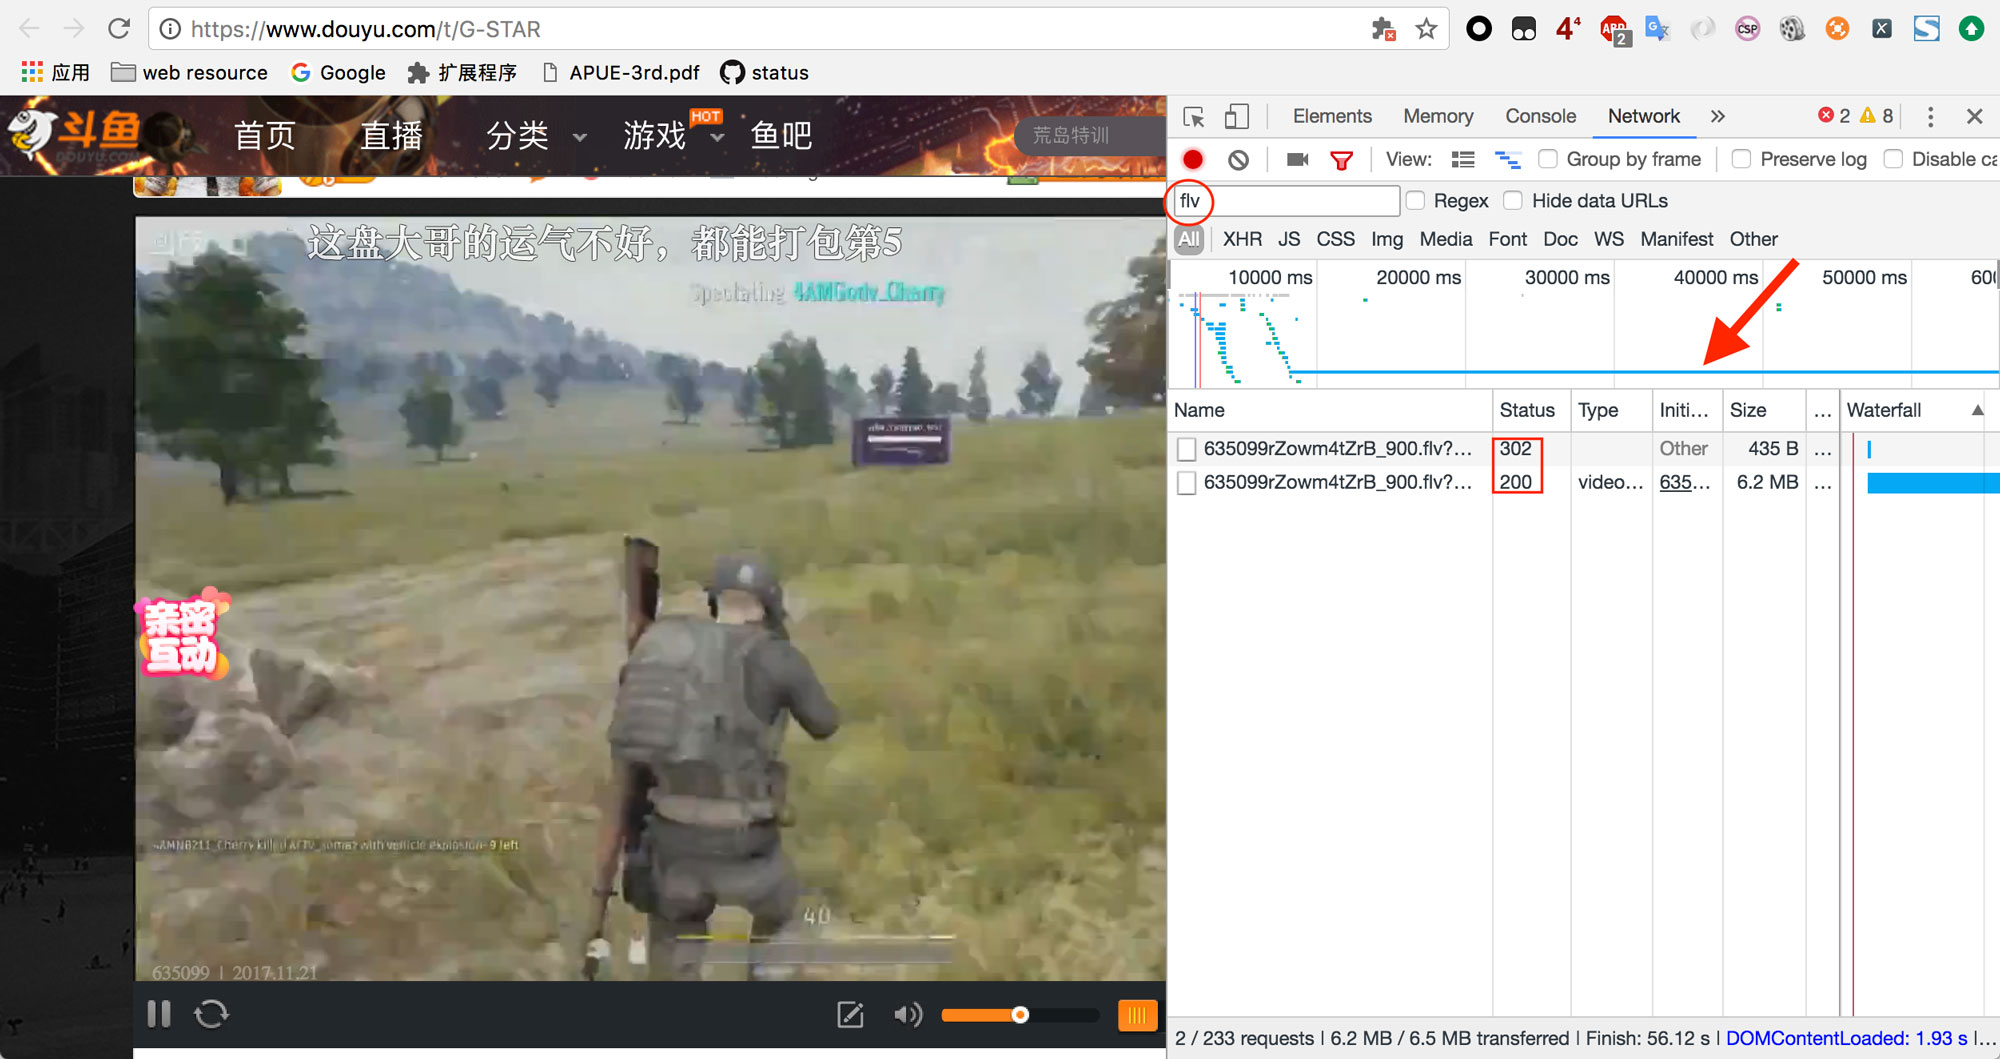Switch to the Console tab
Viewport: 2000px width, 1059px height.
pyautogui.click(x=1540, y=116)
